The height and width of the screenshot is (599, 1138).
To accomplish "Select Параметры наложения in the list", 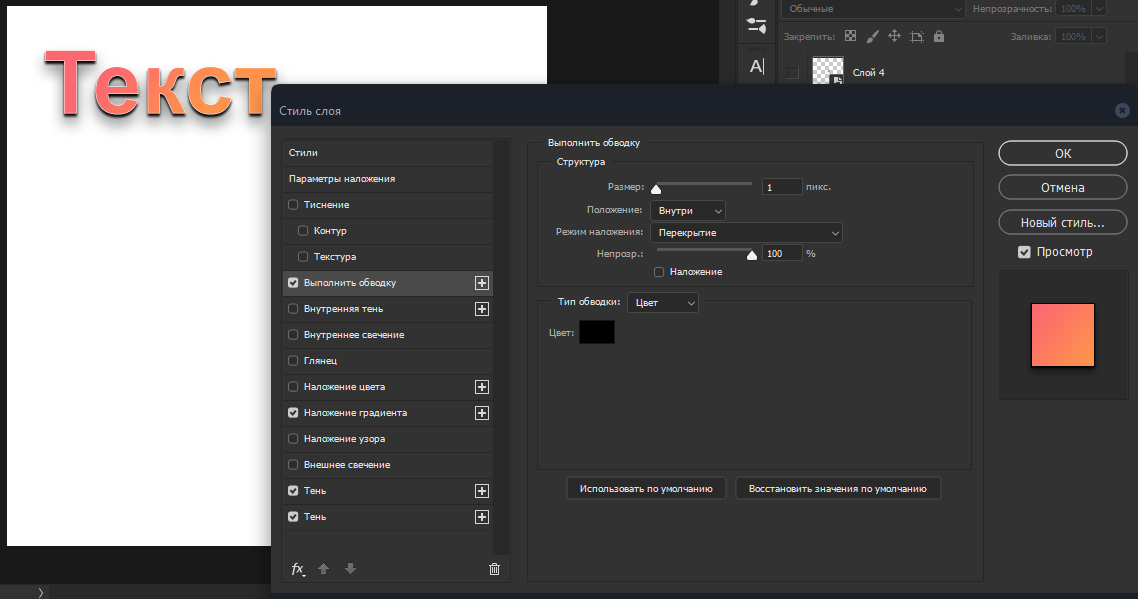I will (387, 179).
